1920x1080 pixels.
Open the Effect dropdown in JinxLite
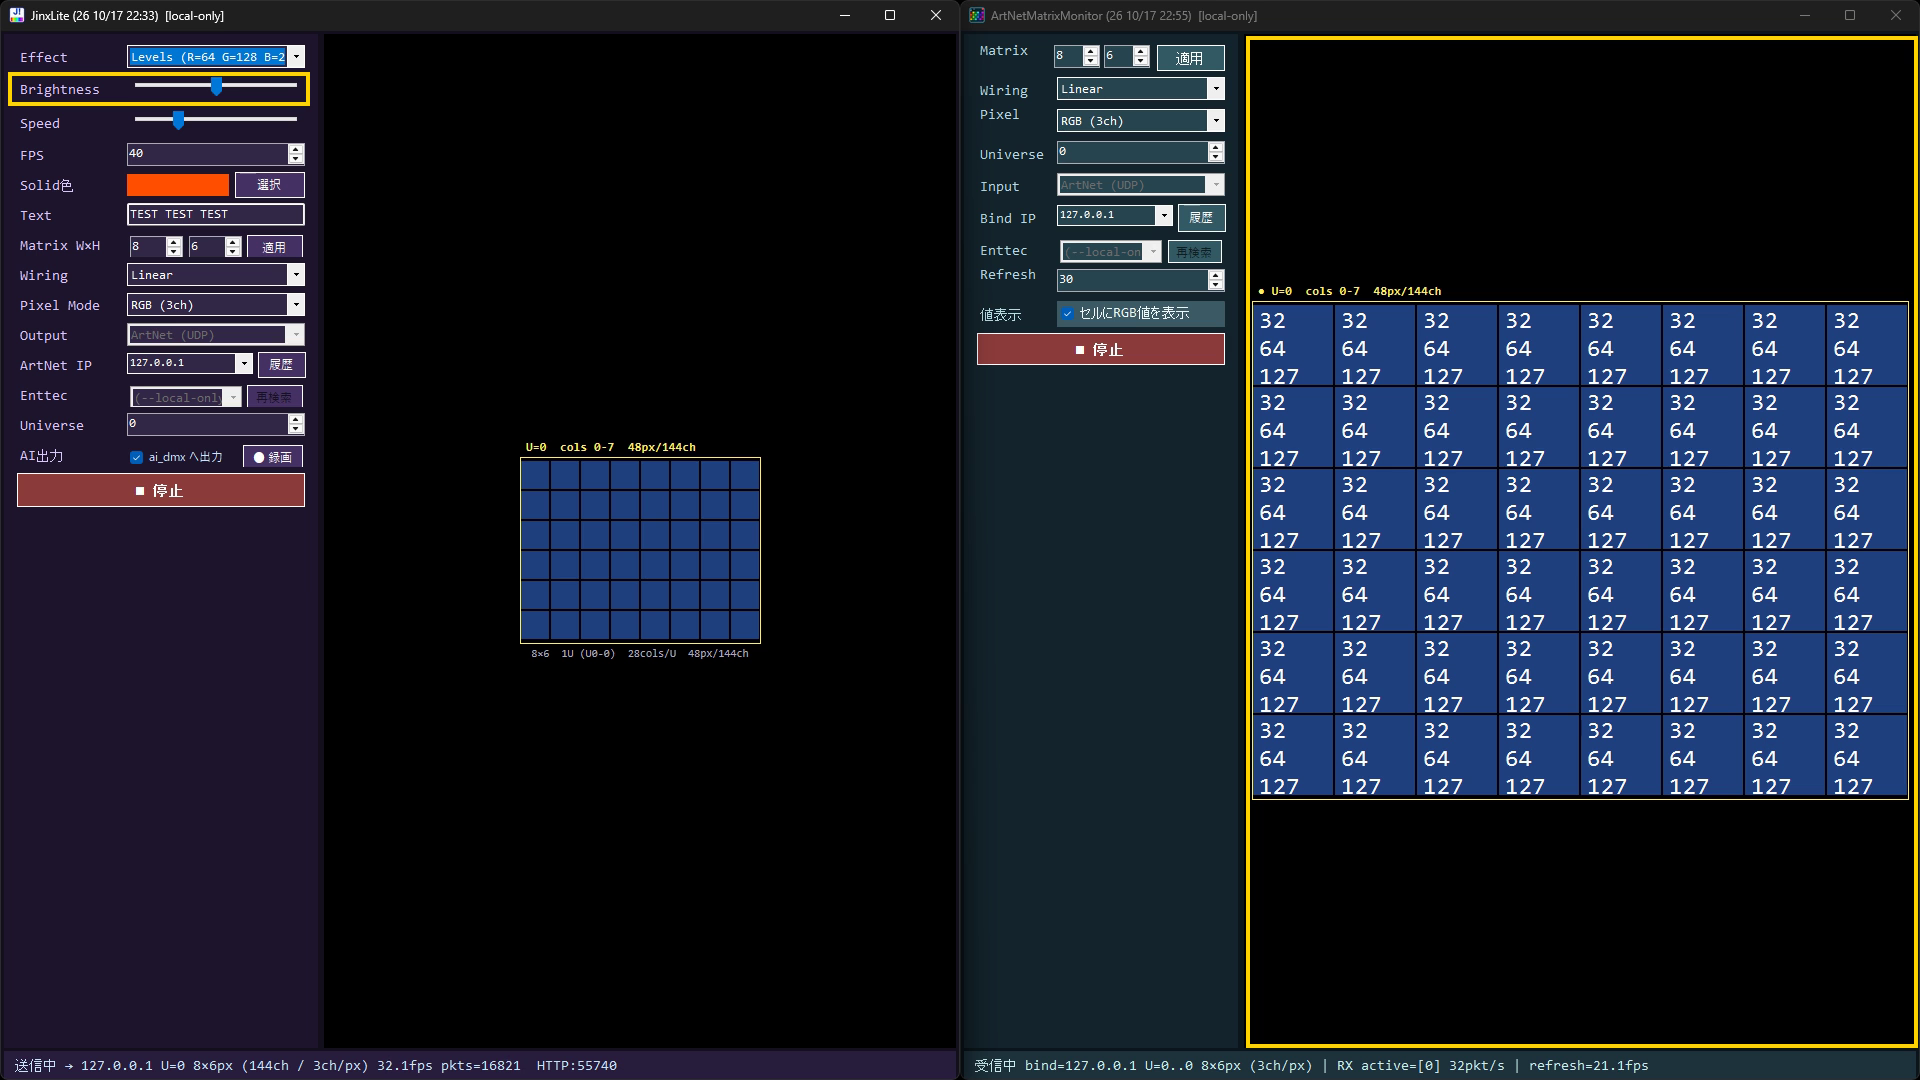(297, 57)
